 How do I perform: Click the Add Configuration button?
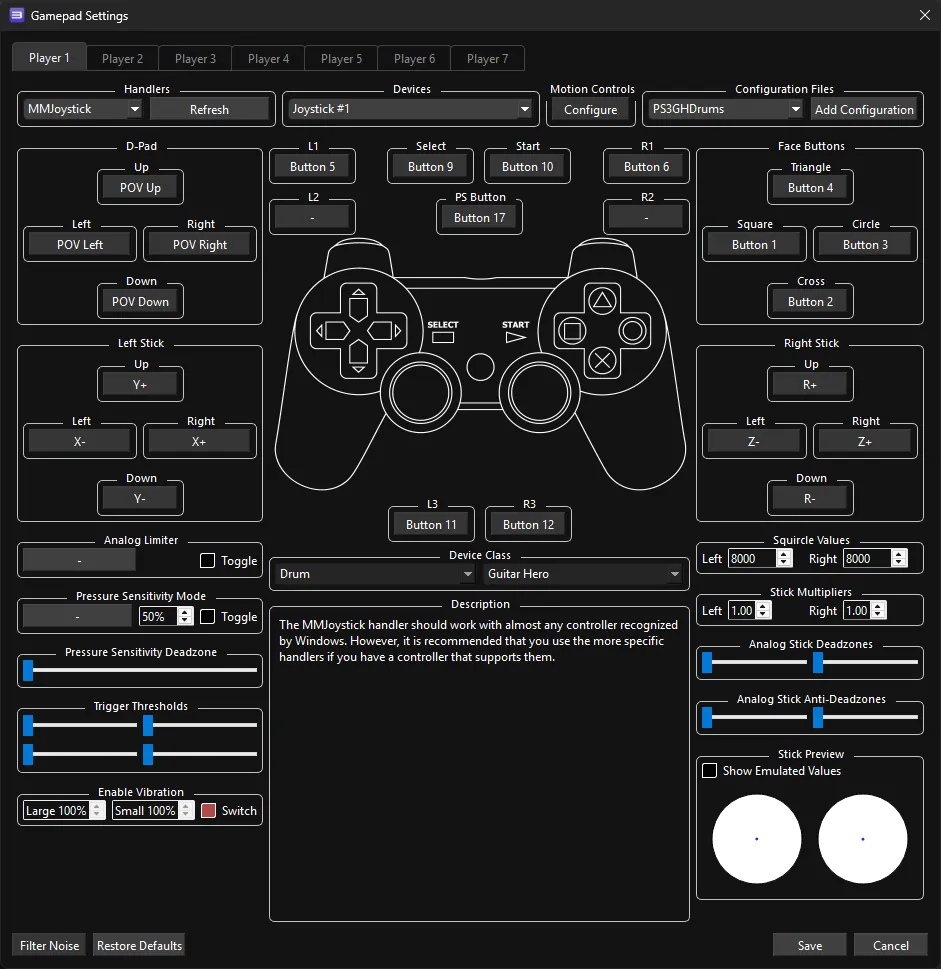[864, 109]
